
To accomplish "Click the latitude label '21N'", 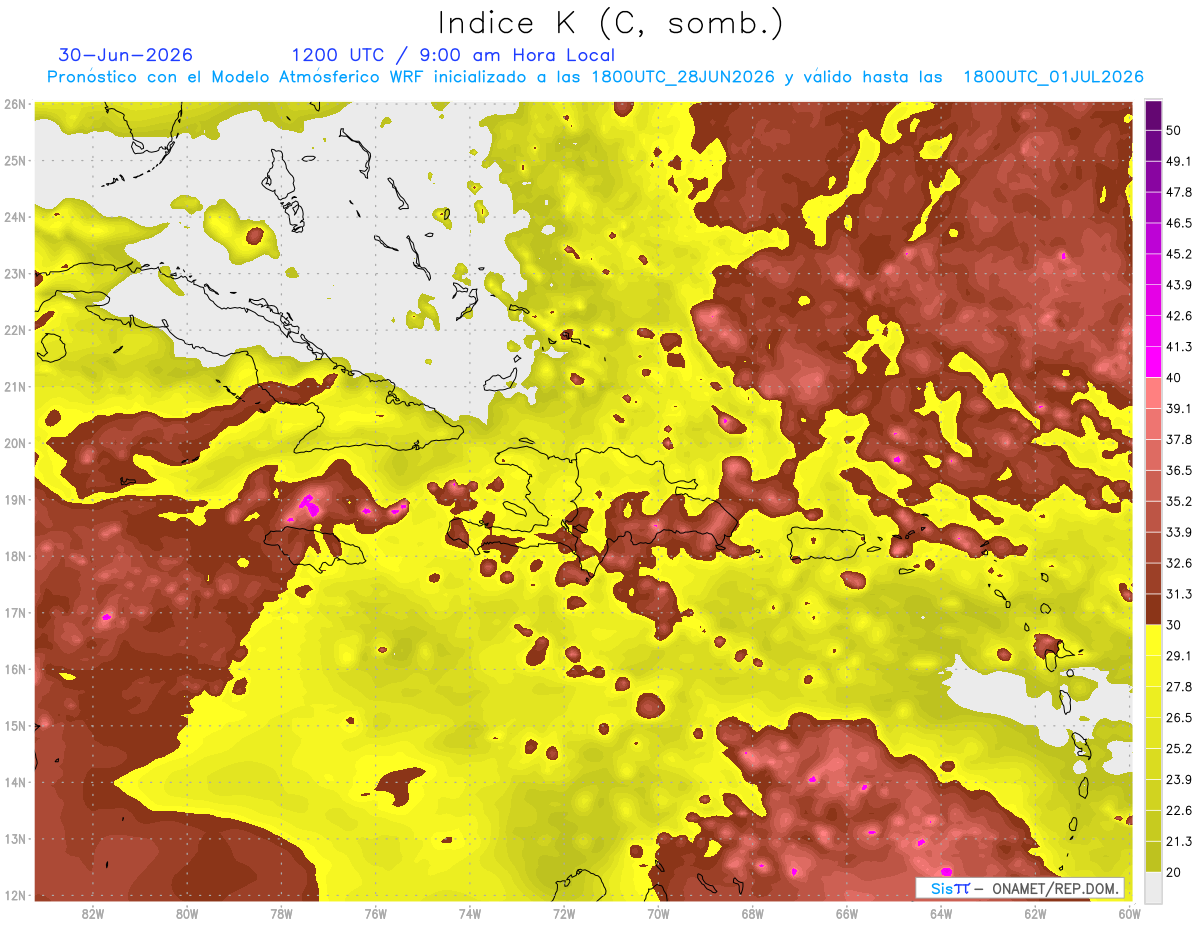I will click(15, 387).
